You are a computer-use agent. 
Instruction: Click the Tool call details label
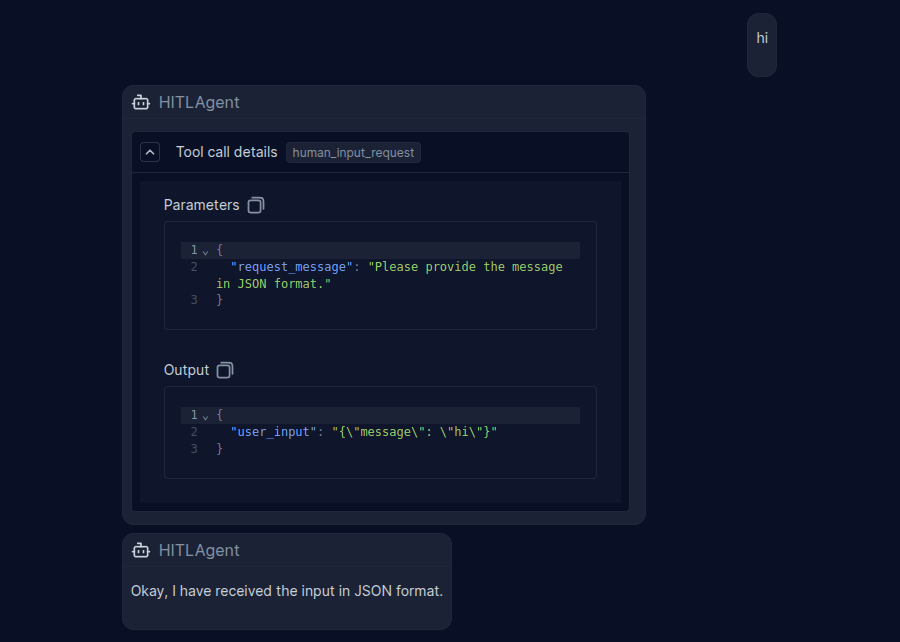(227, 152)
